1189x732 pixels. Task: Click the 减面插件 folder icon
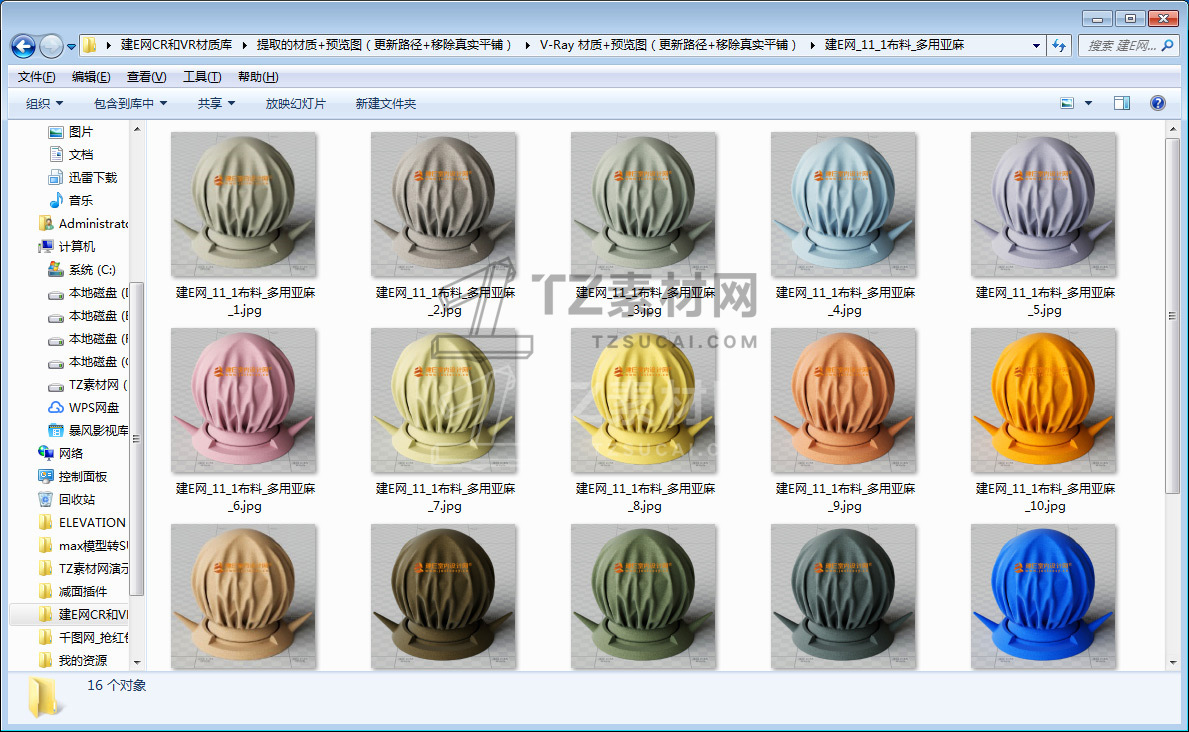coord(45,591)
